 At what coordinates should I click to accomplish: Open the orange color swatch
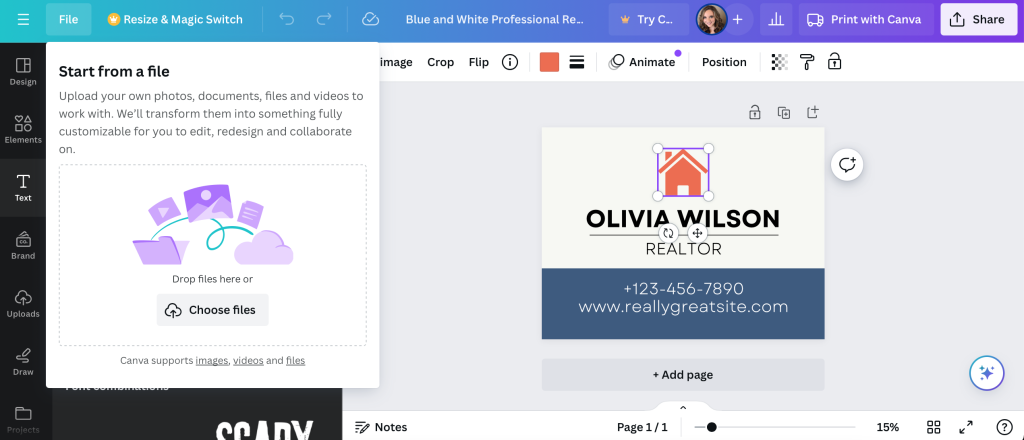[549, 62]
